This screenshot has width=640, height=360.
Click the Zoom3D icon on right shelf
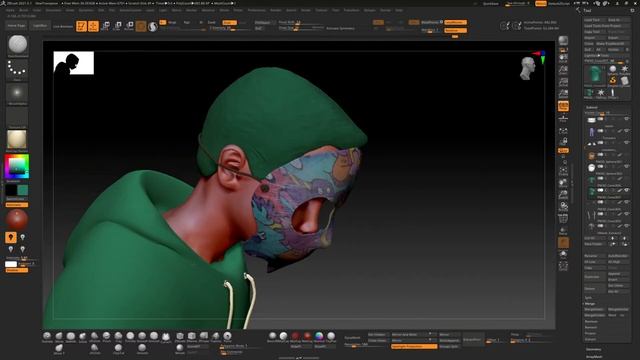[x=563, y=194]
